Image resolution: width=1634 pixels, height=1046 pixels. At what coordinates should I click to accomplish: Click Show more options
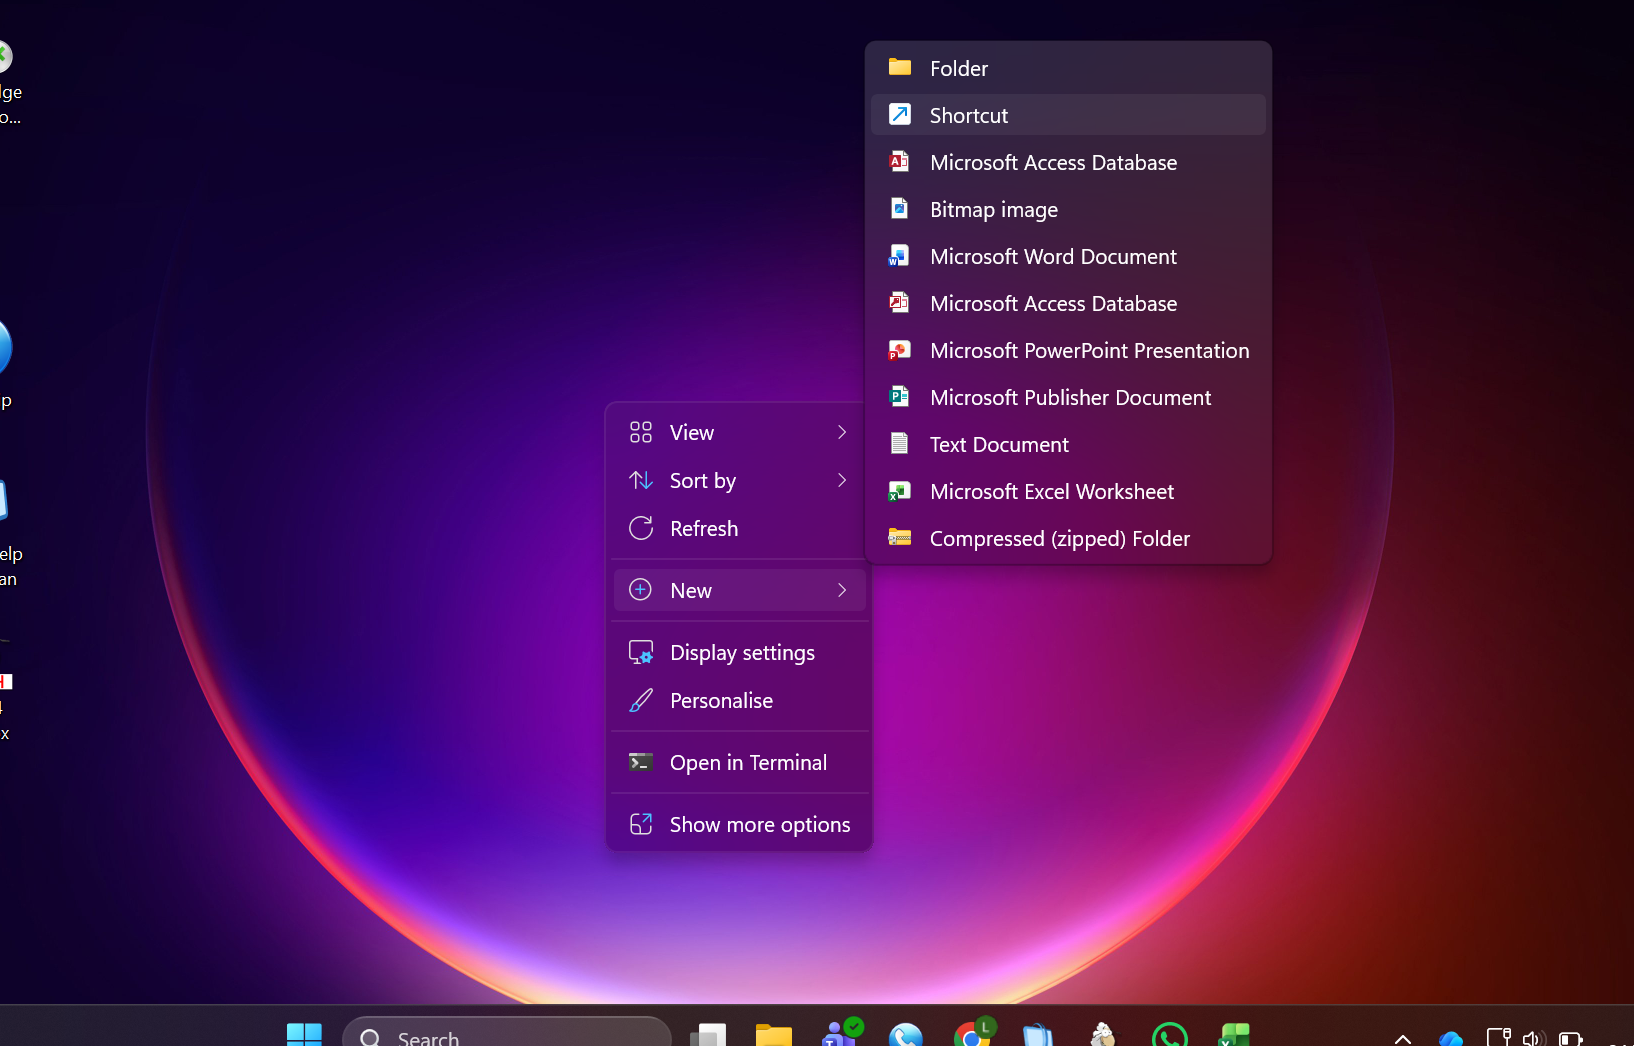tap(759, 825)
